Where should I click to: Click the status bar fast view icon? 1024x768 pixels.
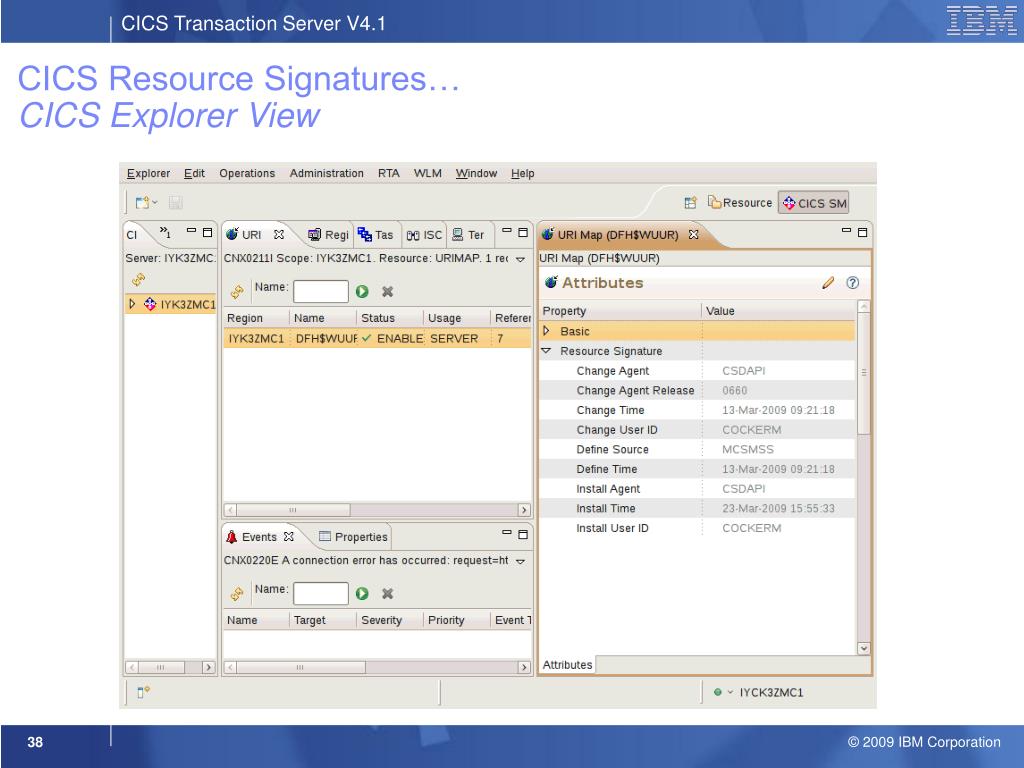point(143,692)
